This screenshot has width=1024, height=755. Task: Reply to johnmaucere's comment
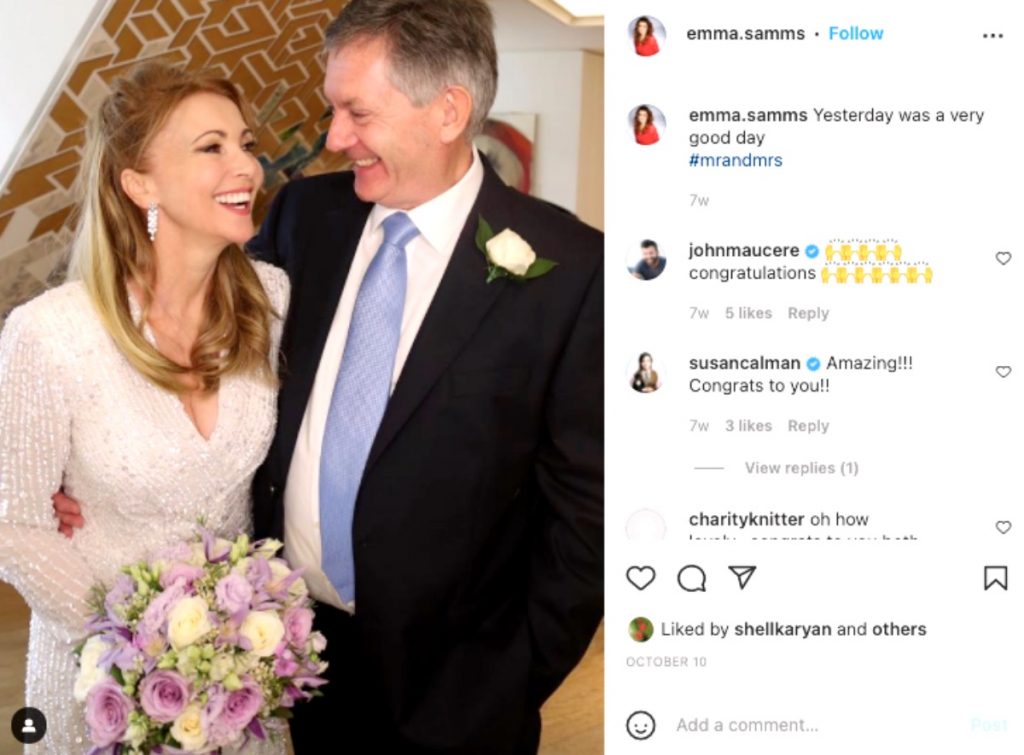(x=808, y=313)
